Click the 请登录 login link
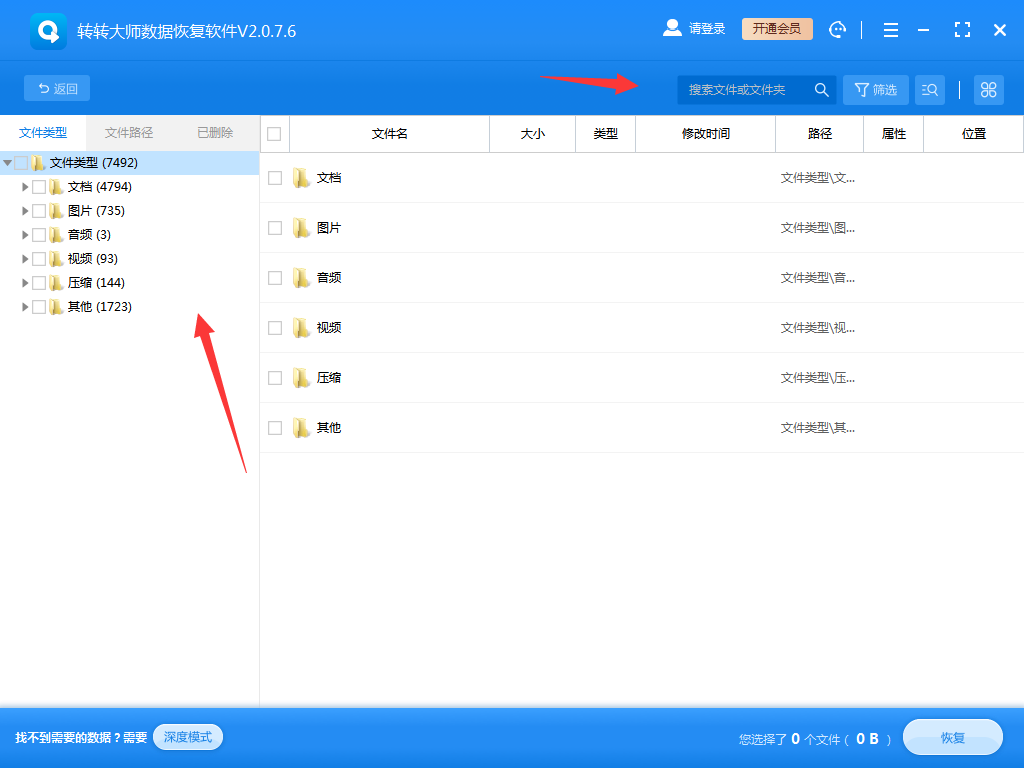 [705, 28]
